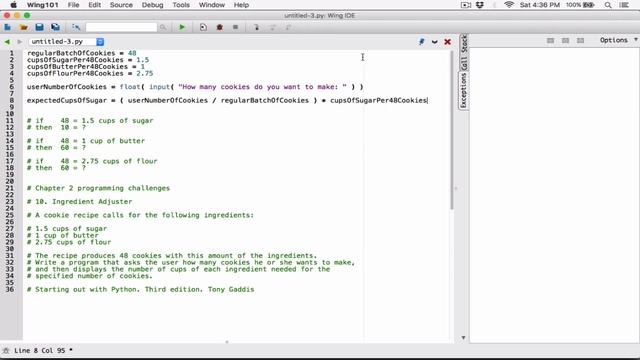Click the comment '# if 48 = 2.75 cups of flour'
Viewport: 640px width, 360px height.
coord(92,161)
